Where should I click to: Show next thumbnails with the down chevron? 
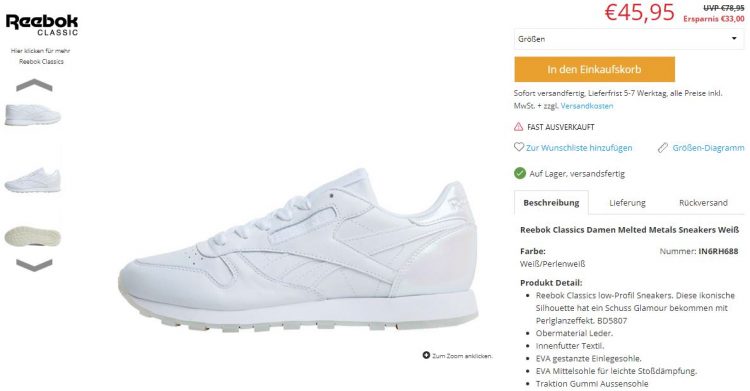pyautogui.click(x=34, y=265)
